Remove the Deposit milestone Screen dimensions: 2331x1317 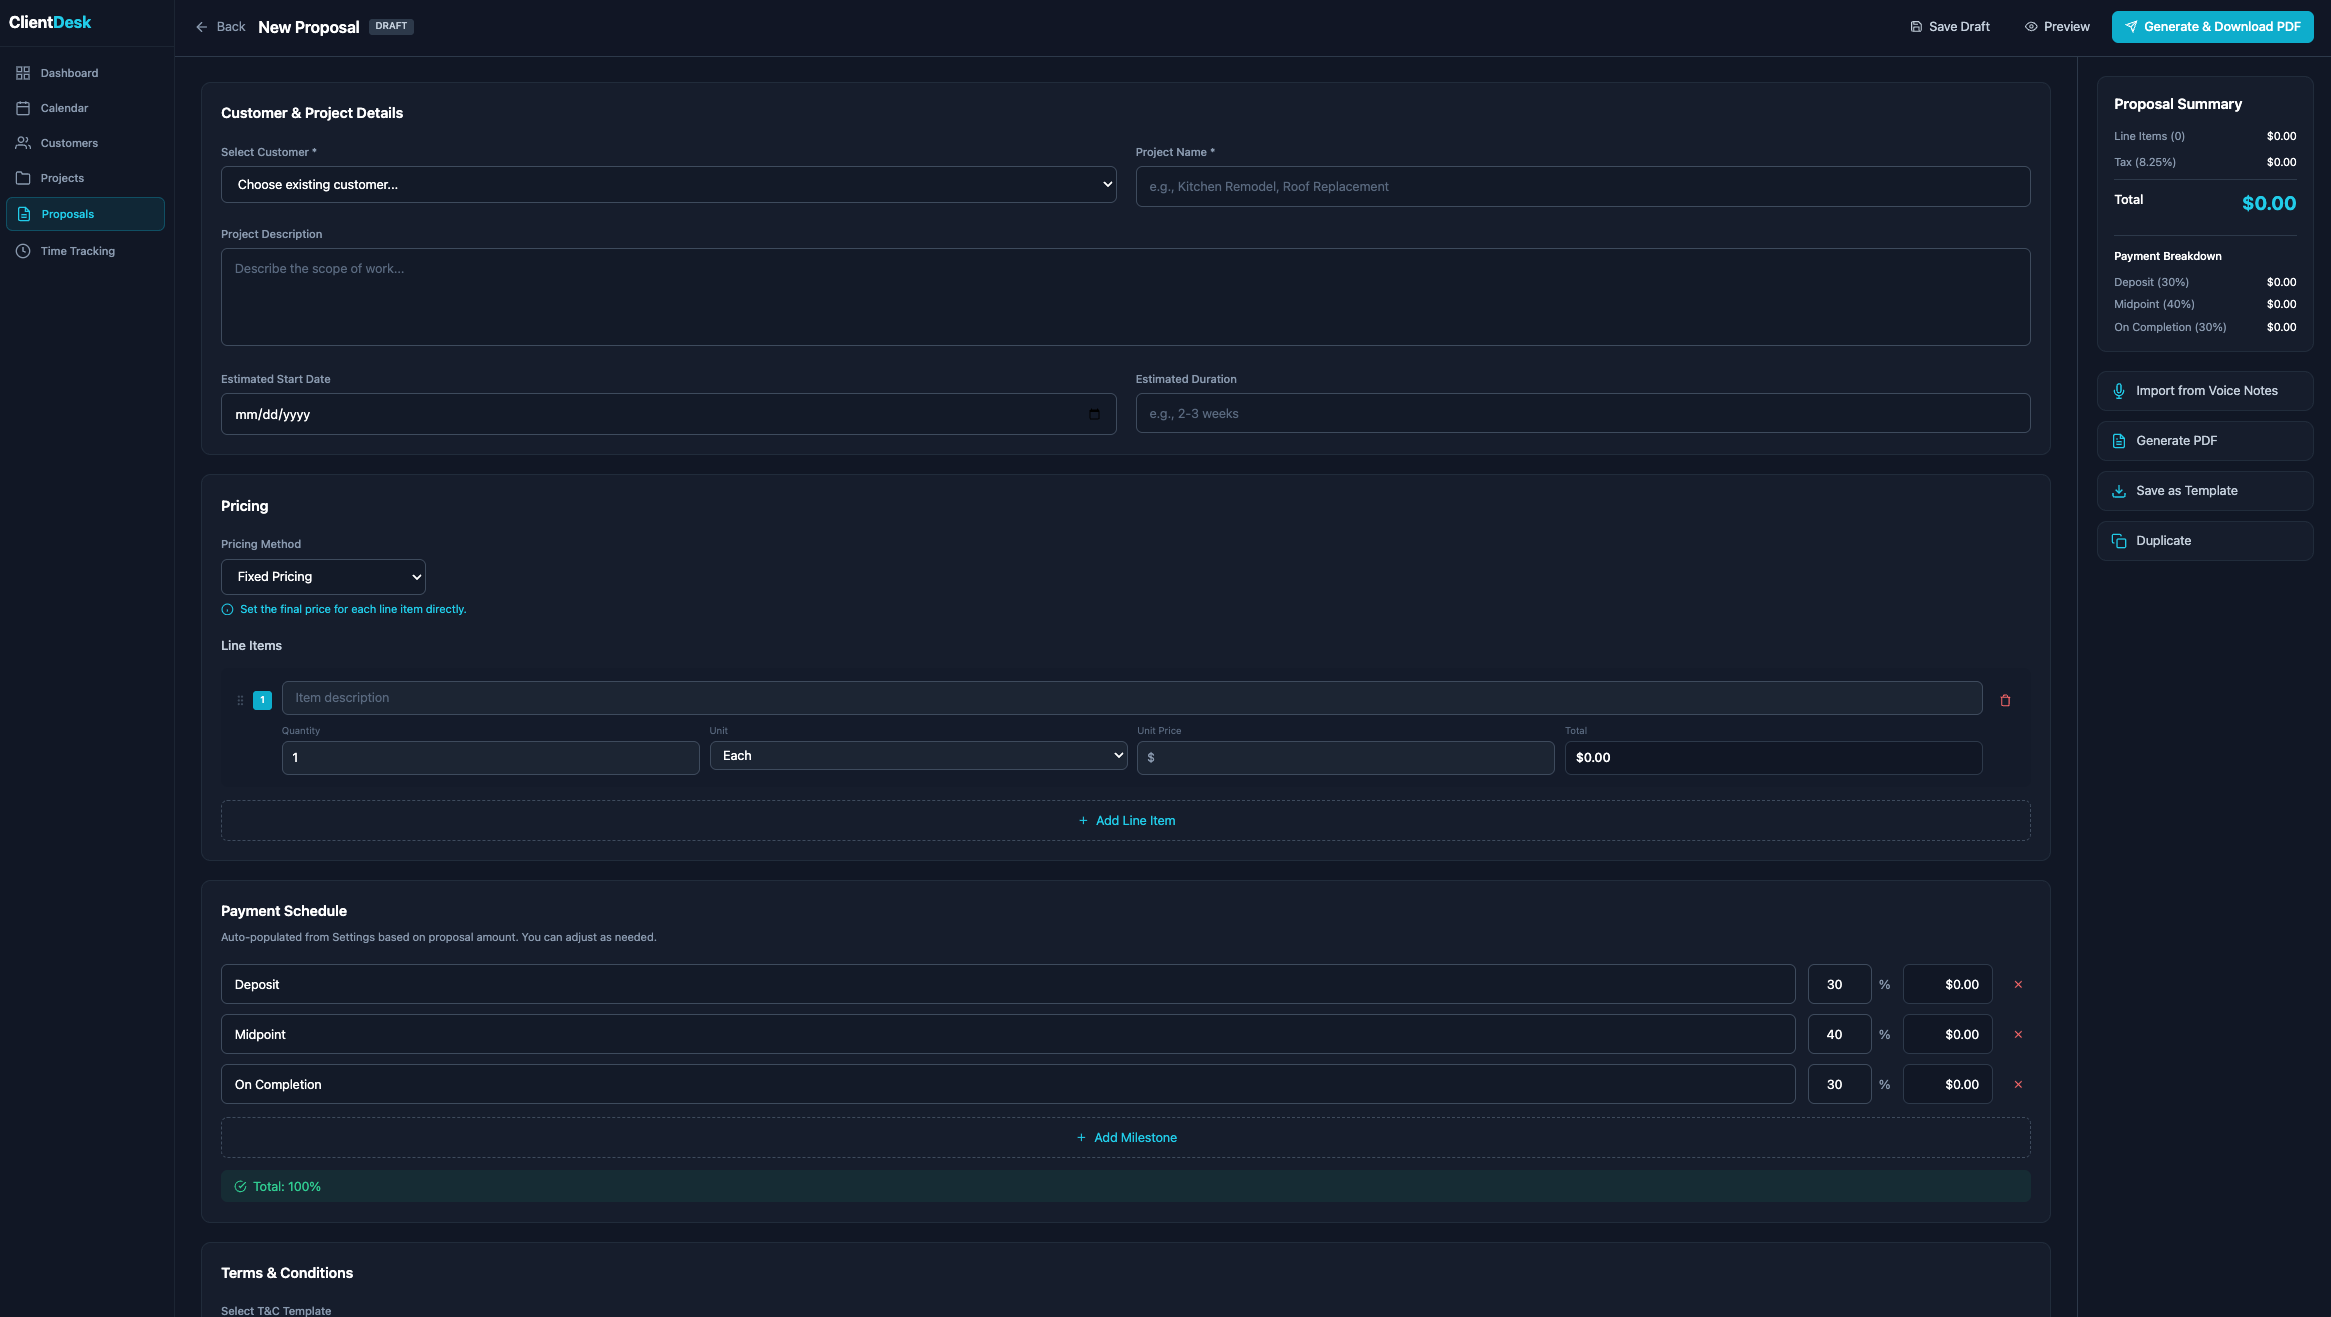pos(2018,984)
